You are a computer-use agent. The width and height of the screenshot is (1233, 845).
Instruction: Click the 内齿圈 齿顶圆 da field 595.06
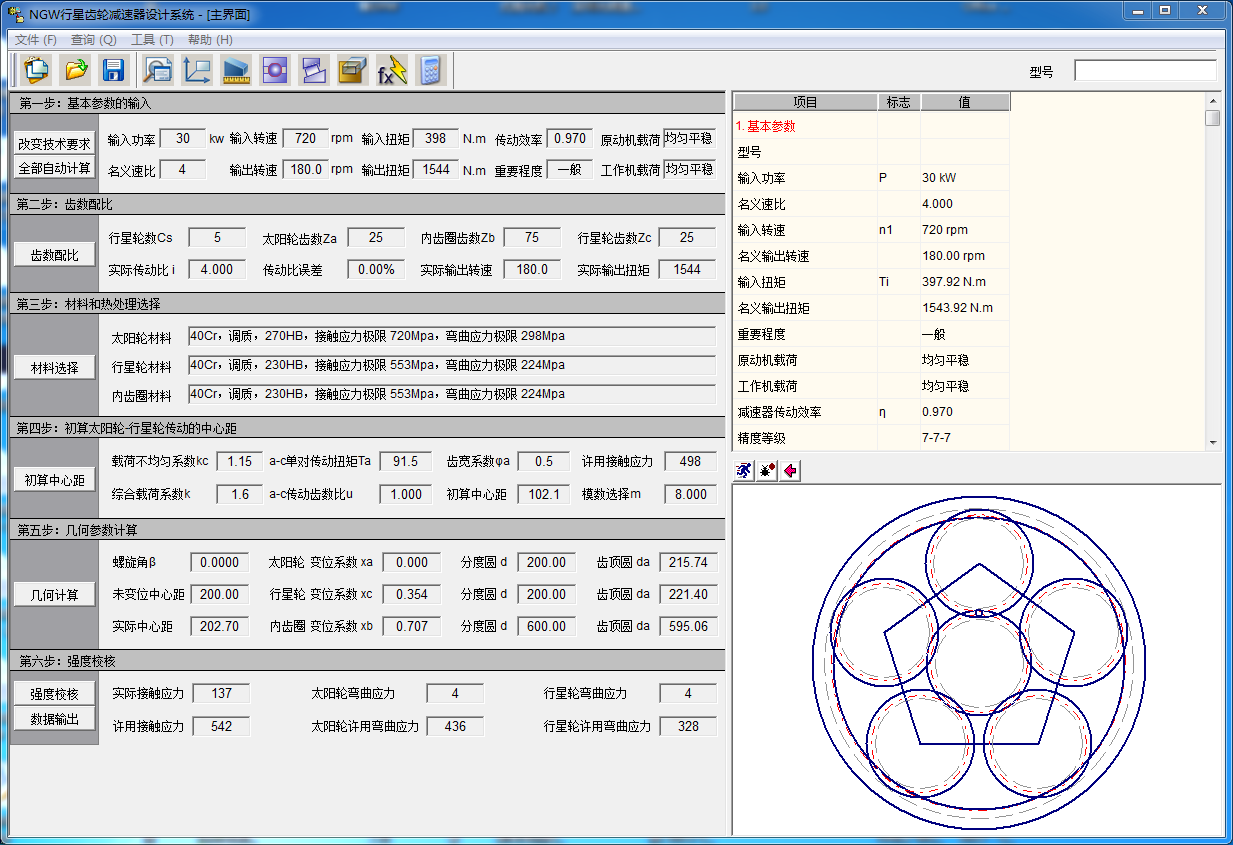[x=688, y=626]
